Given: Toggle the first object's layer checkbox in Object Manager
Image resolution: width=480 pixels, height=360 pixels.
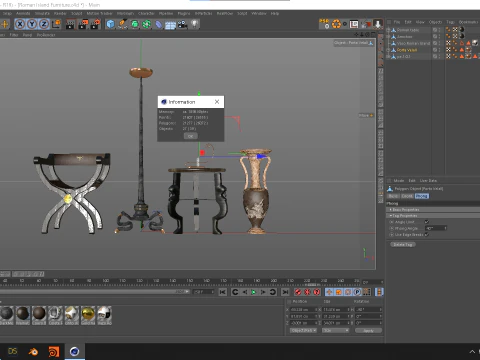Looking at the screenshot, I should [x=435, y=30].
